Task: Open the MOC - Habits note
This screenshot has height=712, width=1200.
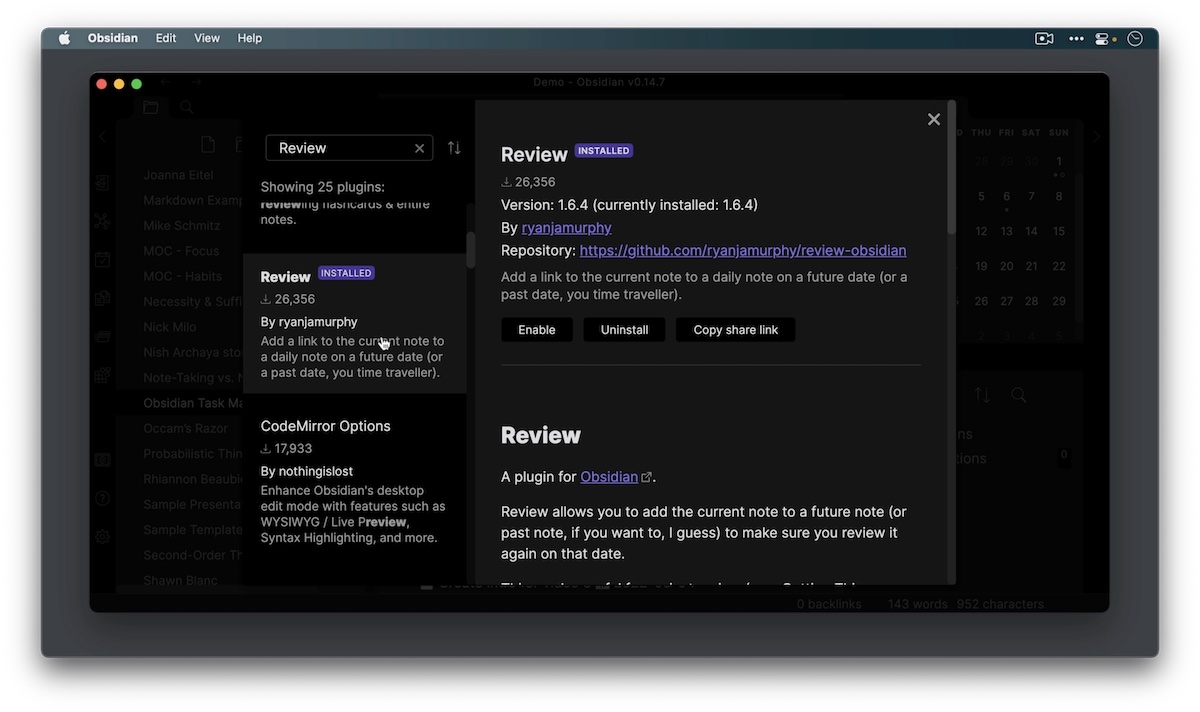Action: coord(183,276)
